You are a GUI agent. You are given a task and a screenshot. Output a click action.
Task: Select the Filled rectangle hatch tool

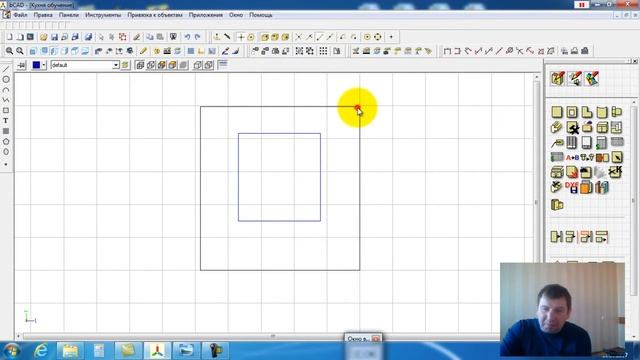coord(6,131)
